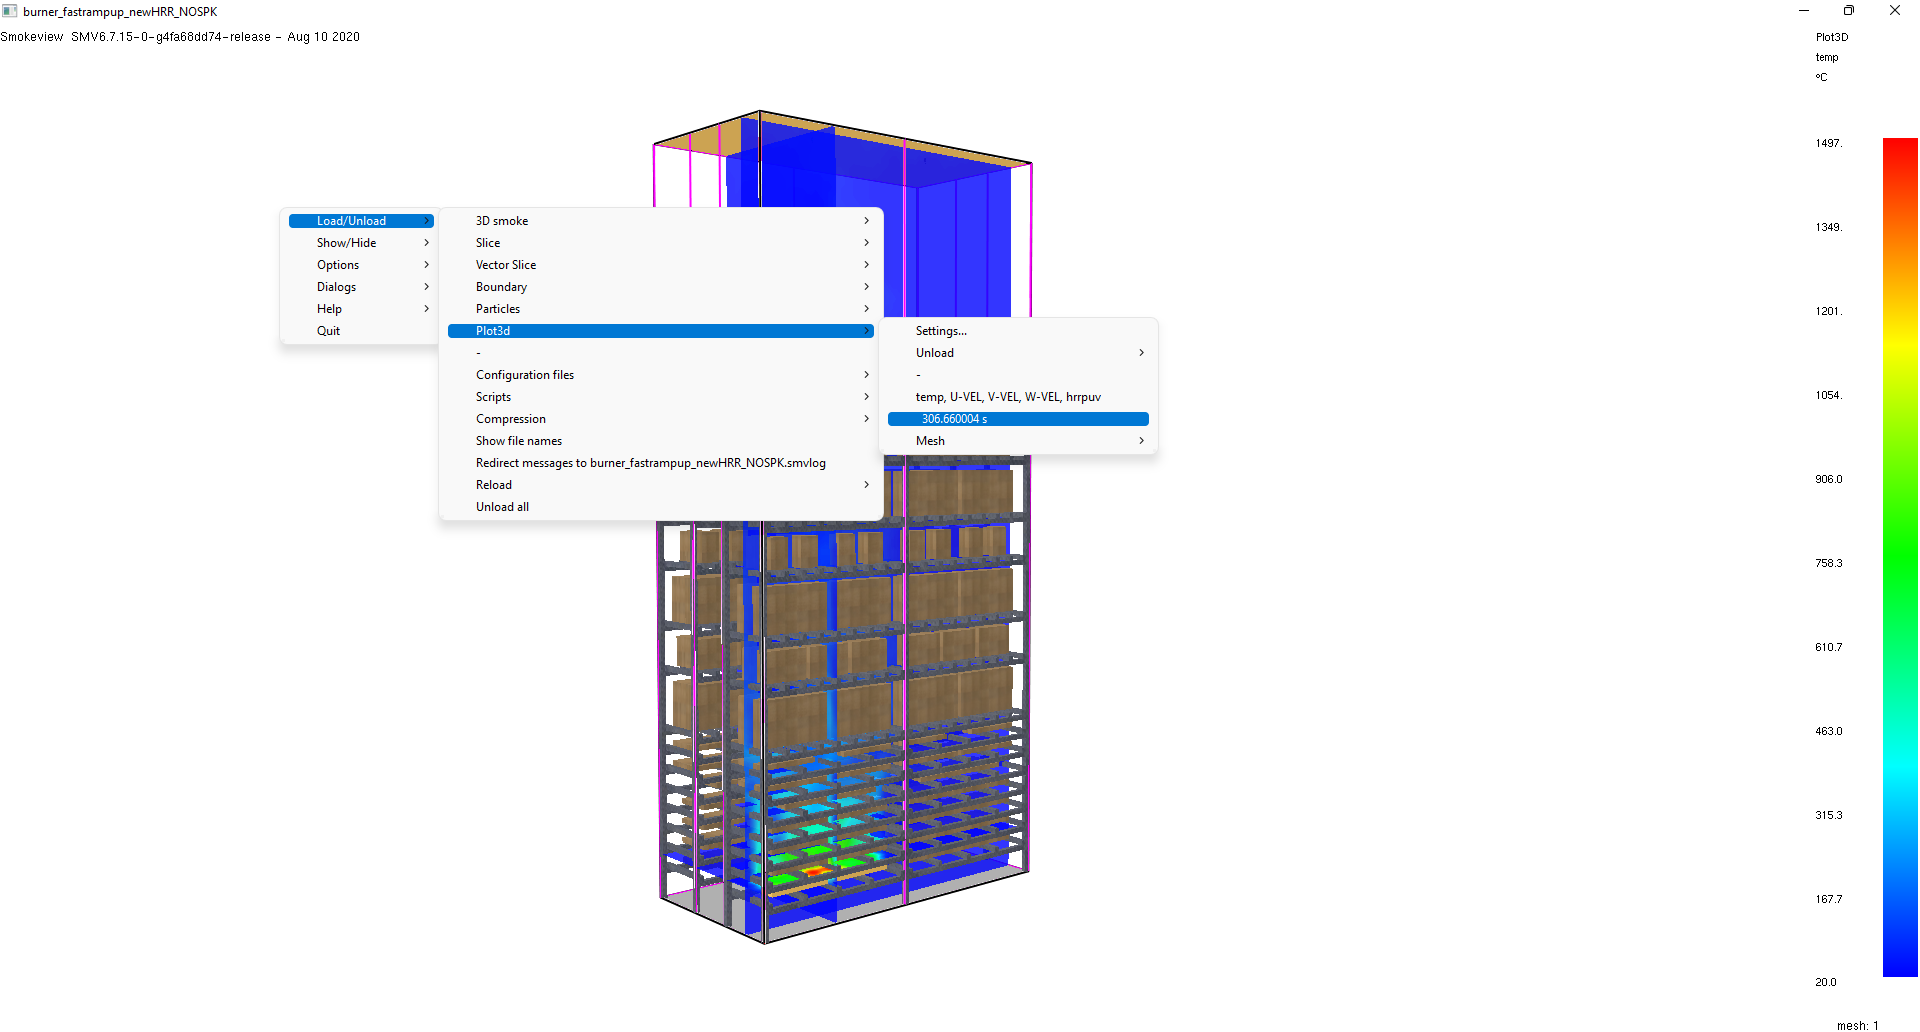Select Vector Slice from Load/Unload menu
This screenshot has height=1032, width=1920.
506,264
